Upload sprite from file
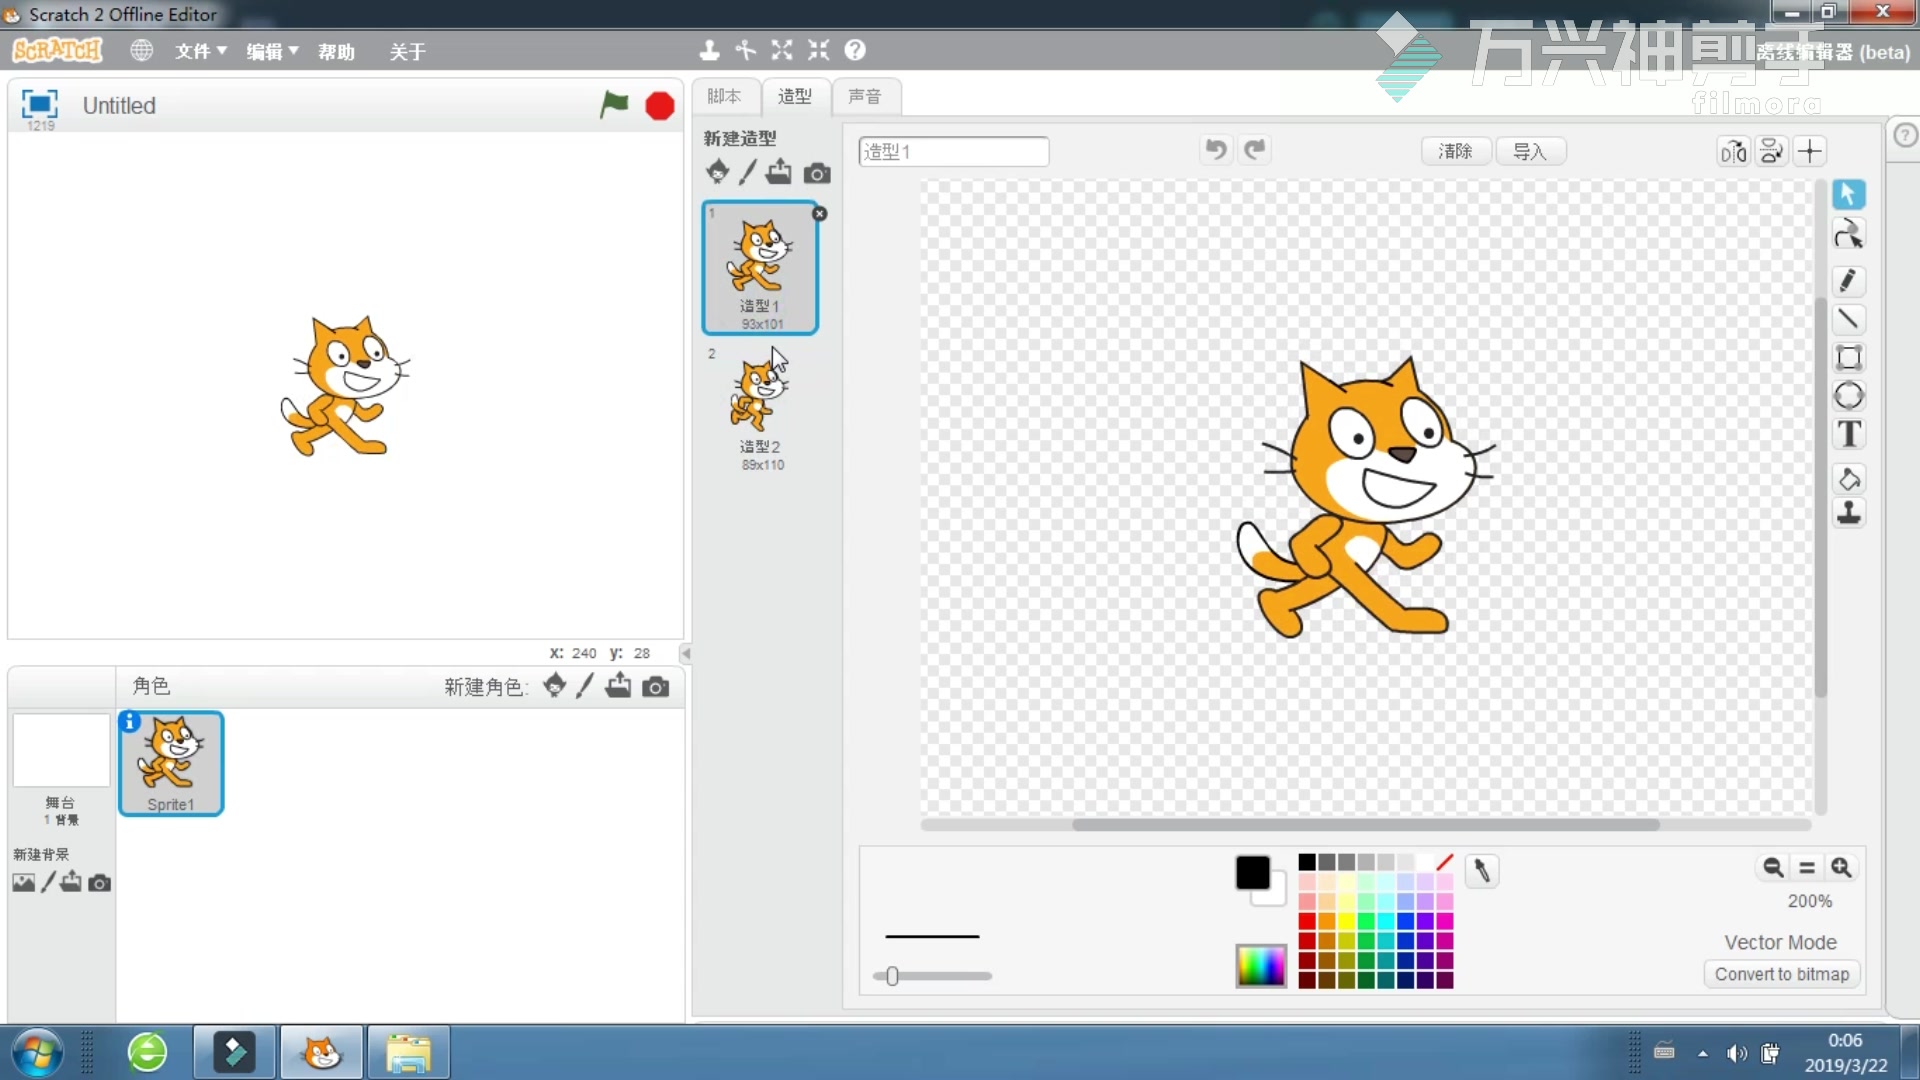Image resolution: width=1920 pixels, height=1080 pixels. 618,685
